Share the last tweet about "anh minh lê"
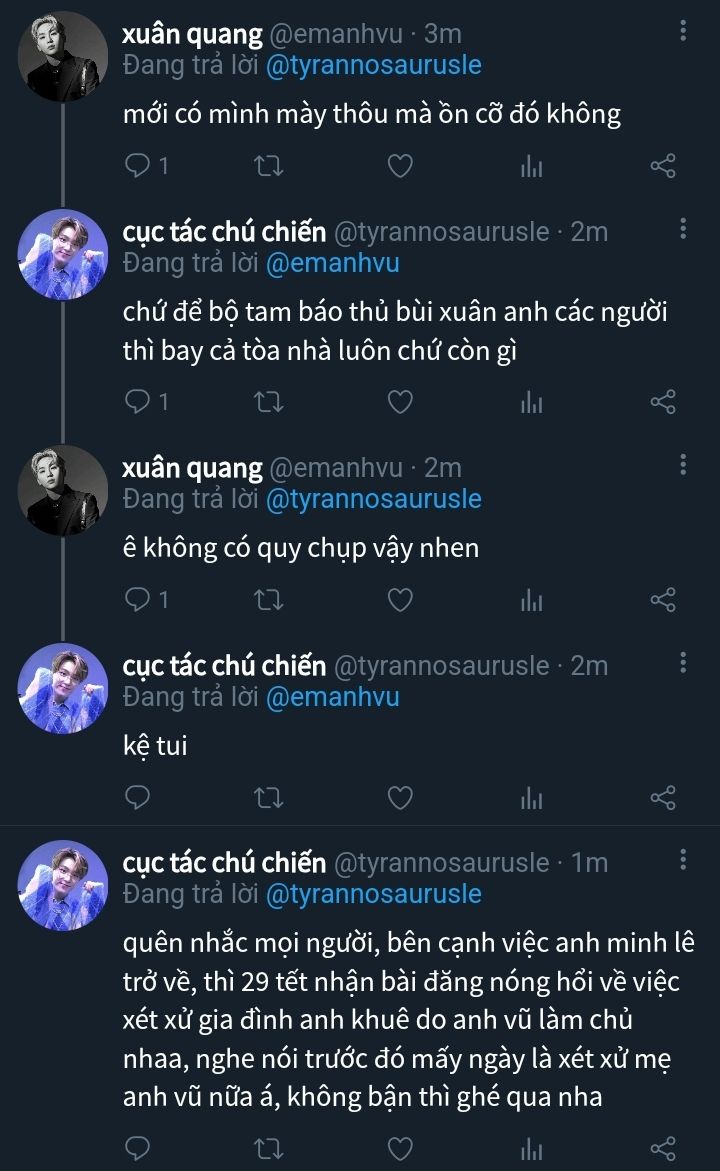The width and height of the screenshot is (720, 1171). coord(663,1147)
